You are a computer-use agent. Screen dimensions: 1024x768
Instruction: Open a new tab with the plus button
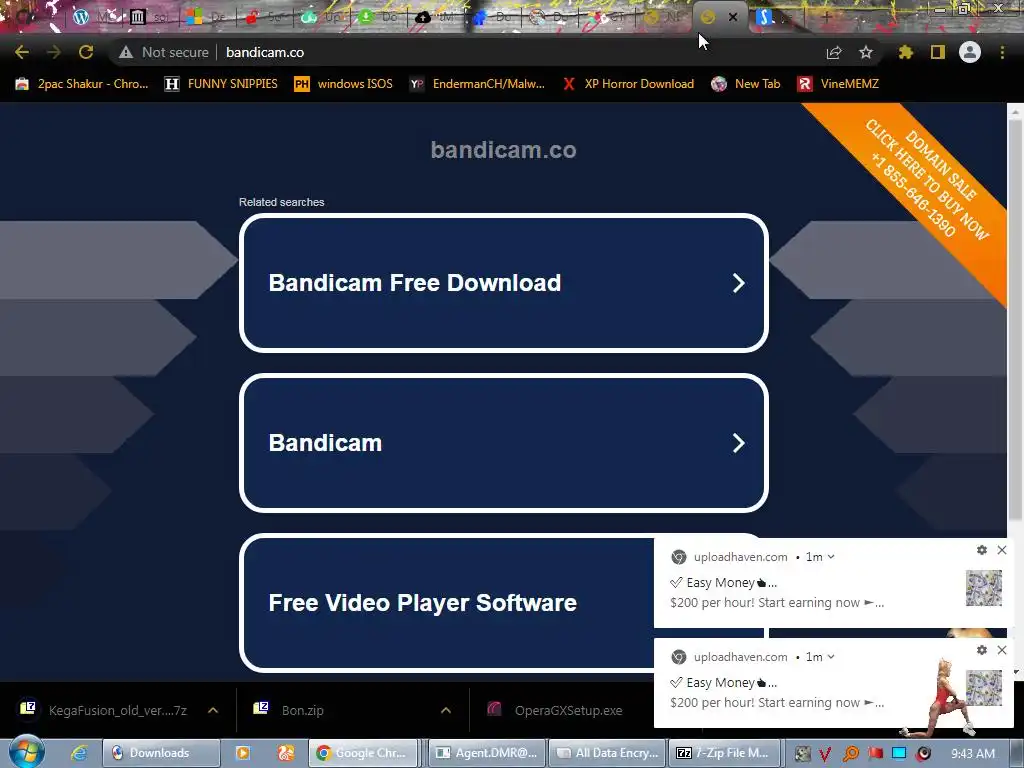coord(826,17)
